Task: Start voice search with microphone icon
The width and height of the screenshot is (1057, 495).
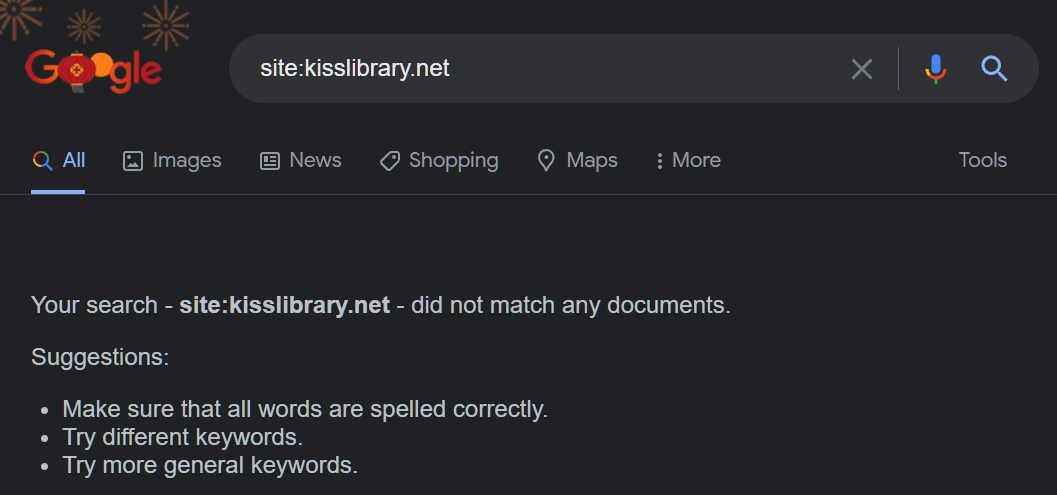Action: click(x=936, y=69)
